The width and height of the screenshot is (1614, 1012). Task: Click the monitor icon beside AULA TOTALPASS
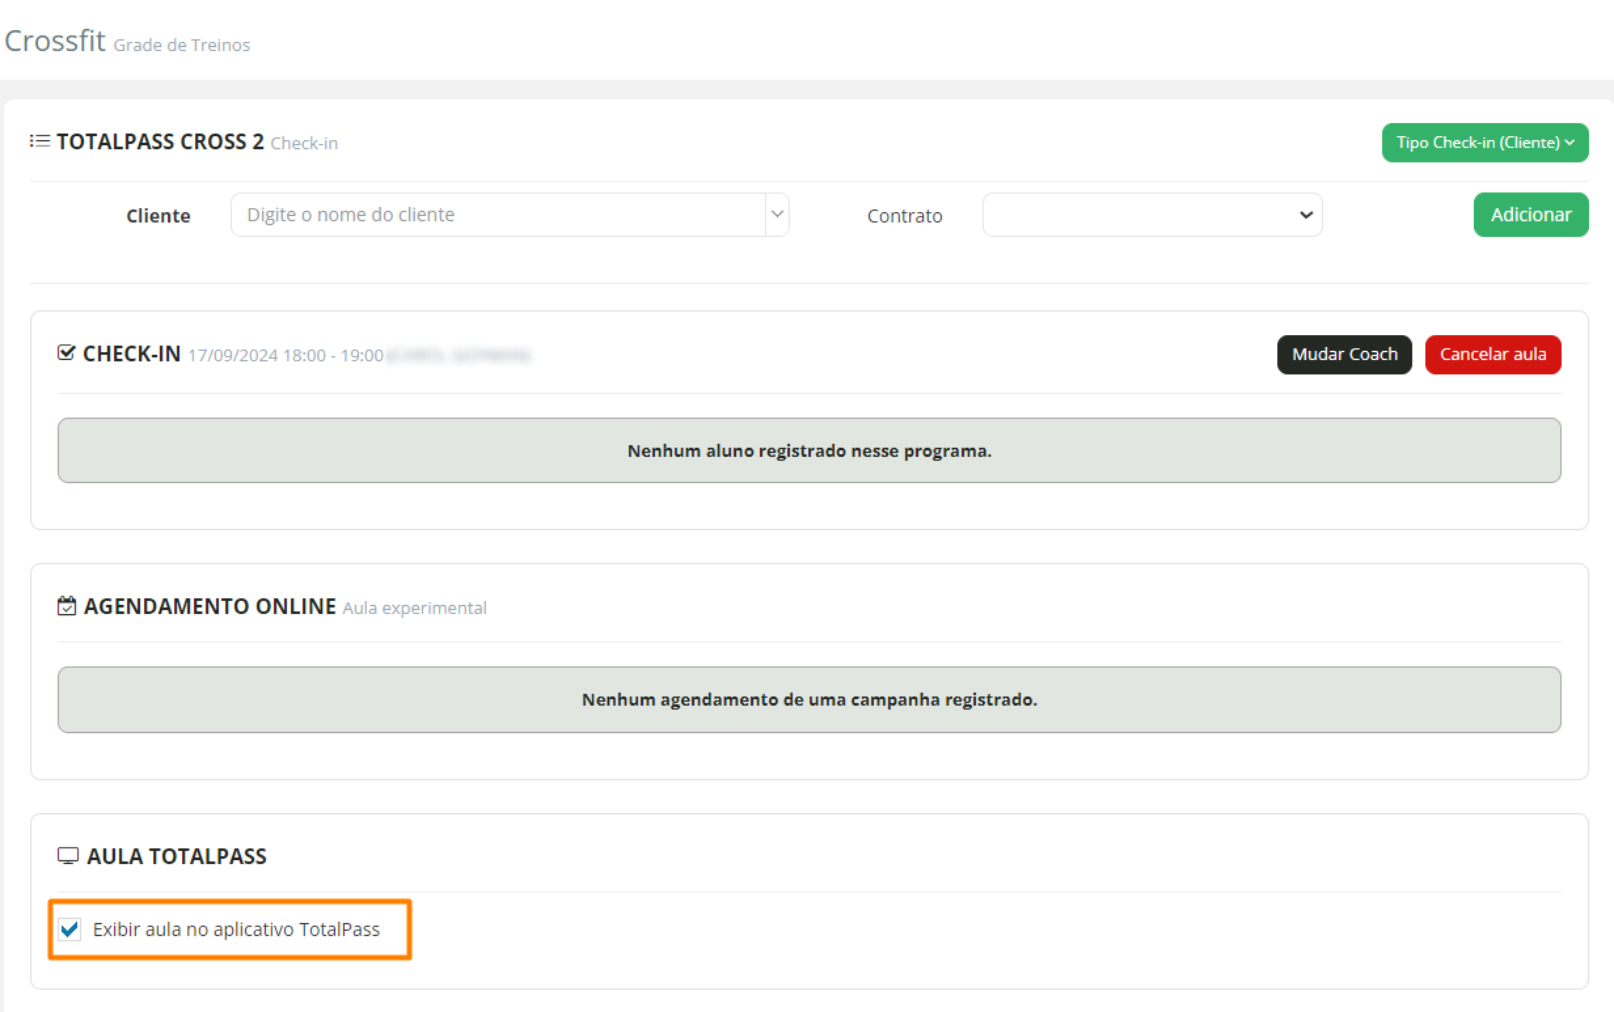(x=68, y=856)
